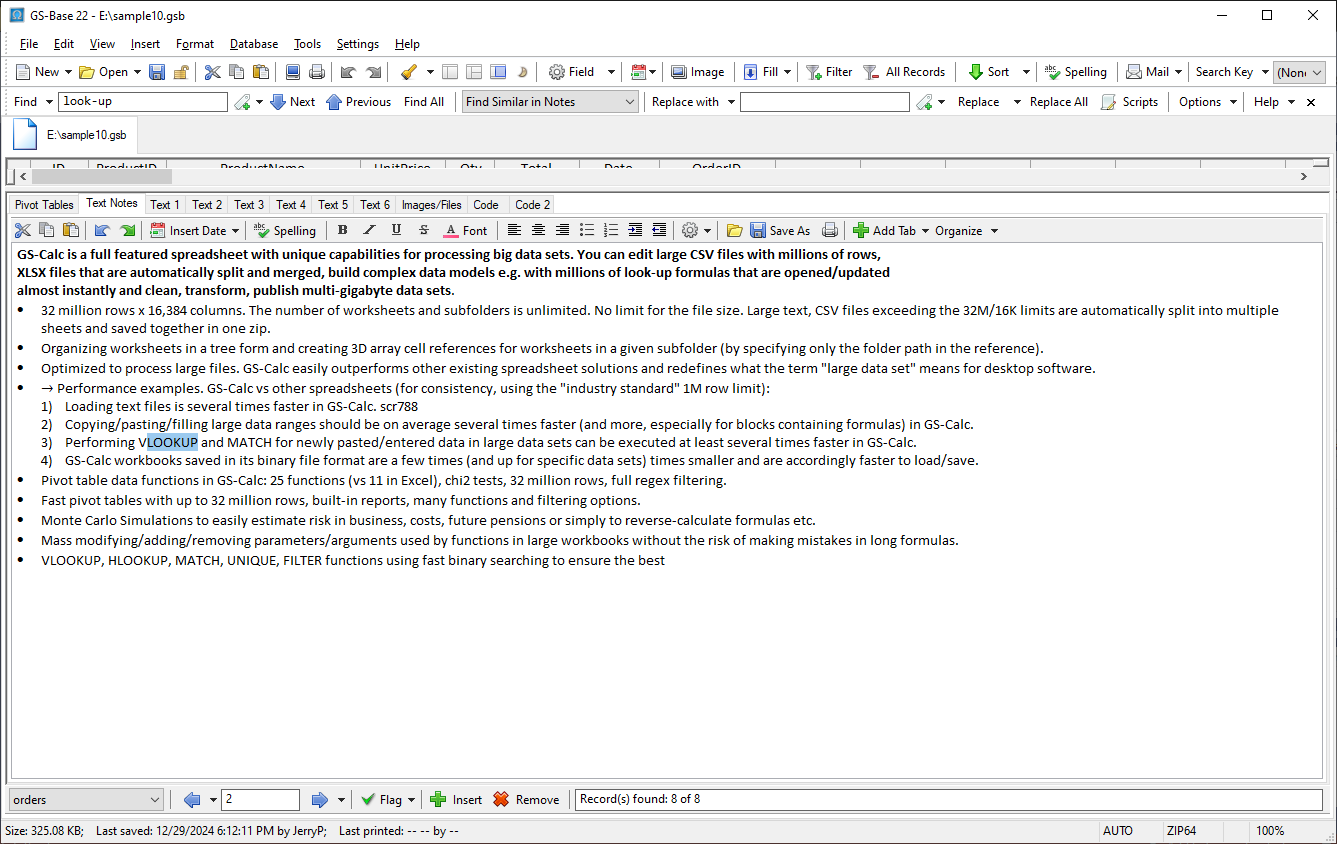Go to next record with right arrow
Screen dimensions: 1337x844
(320, 800)
